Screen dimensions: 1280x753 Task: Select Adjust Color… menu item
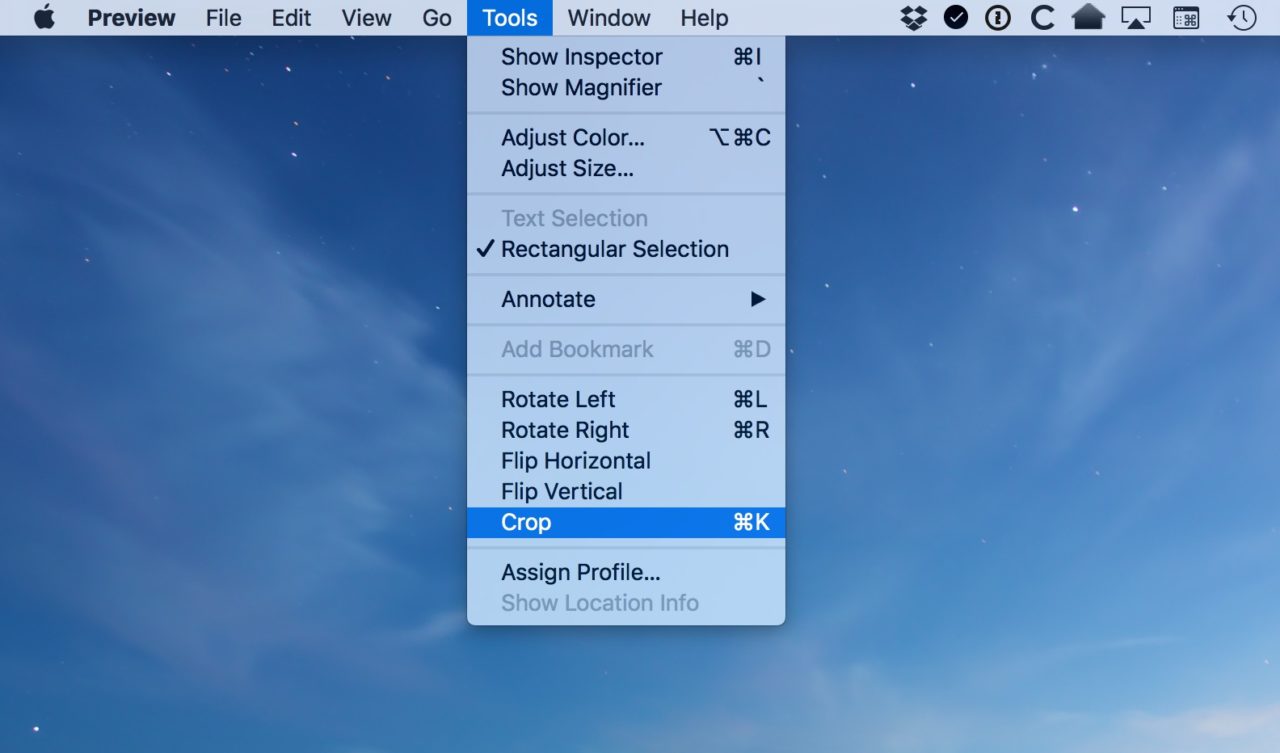click(626, 138)
